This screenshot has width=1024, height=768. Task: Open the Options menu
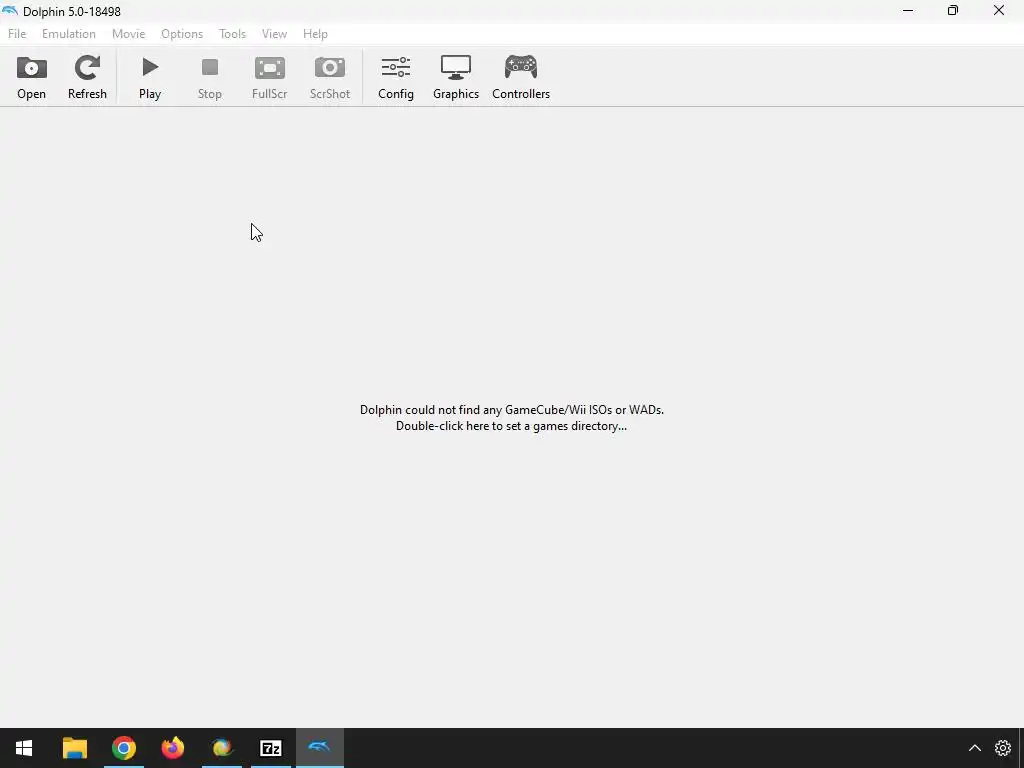(x=182, y=34)
